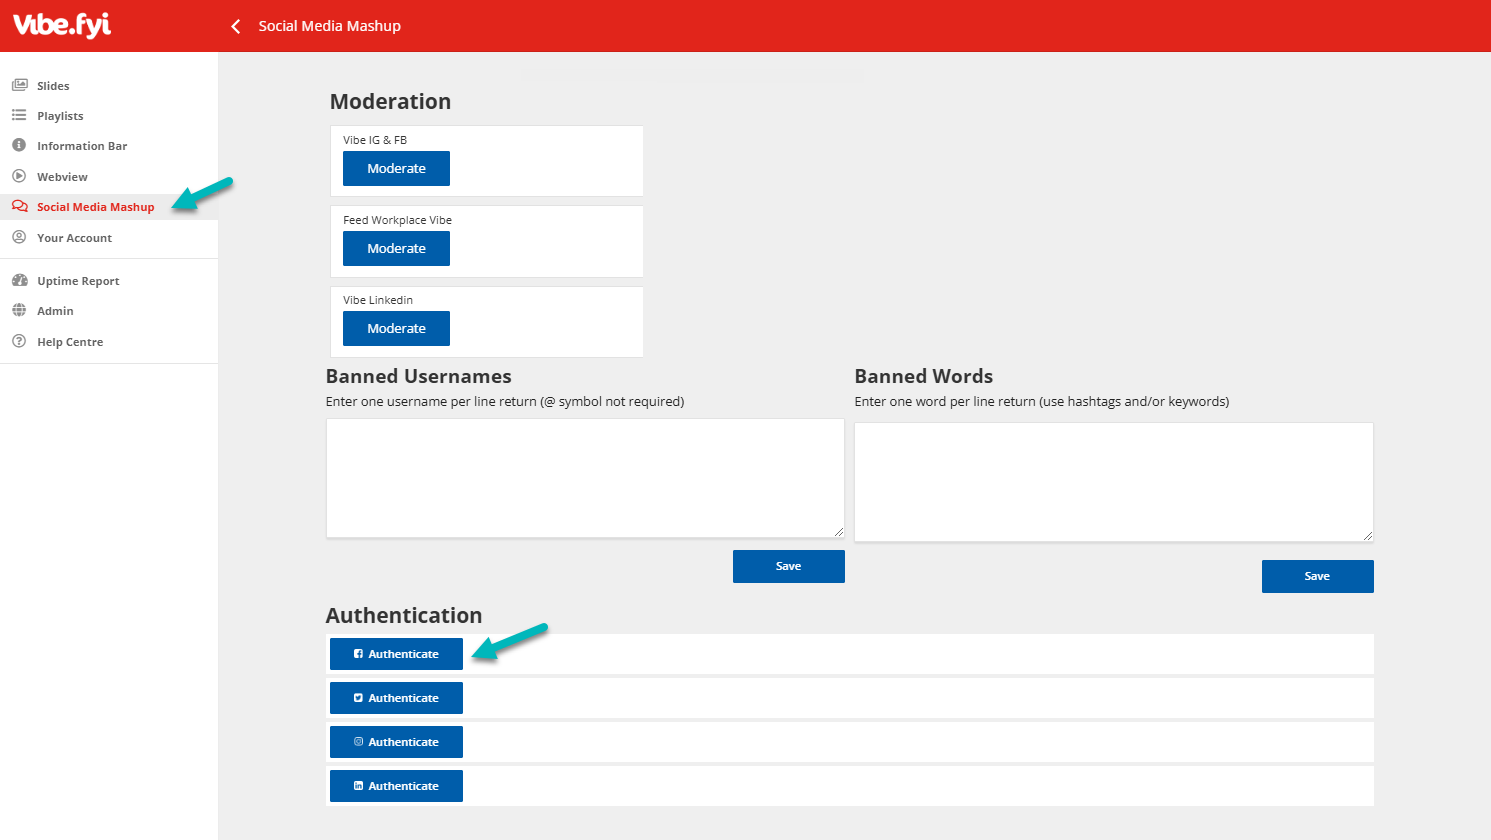Go to Admin section

coord(55,311)
